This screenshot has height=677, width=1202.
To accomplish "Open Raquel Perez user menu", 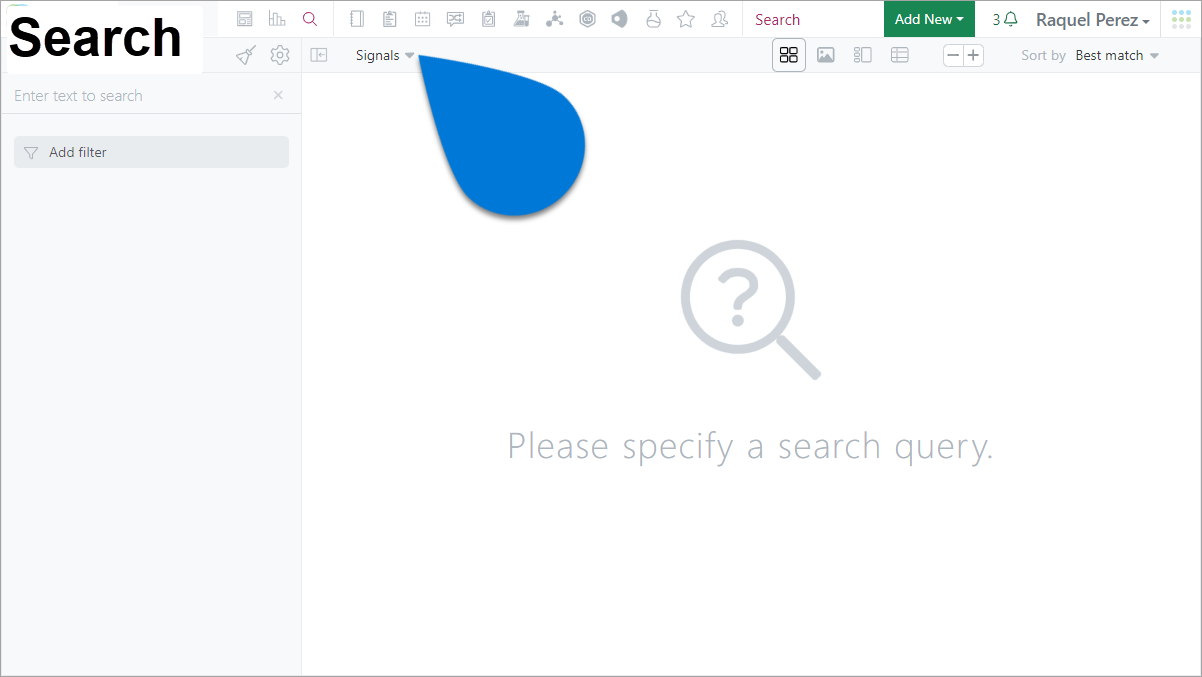I will click(1092, 19).
